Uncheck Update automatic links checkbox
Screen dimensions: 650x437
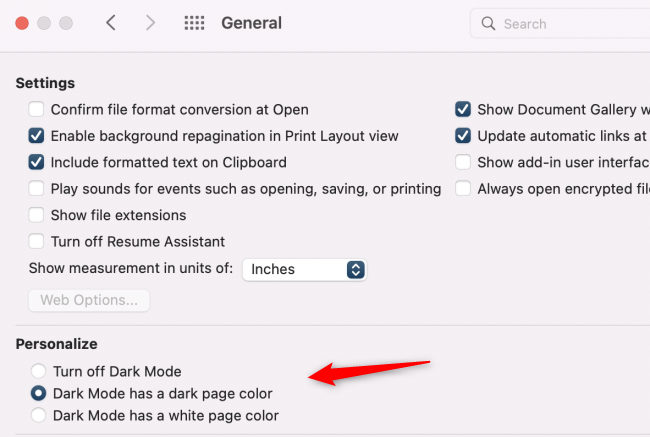point(463,136)
